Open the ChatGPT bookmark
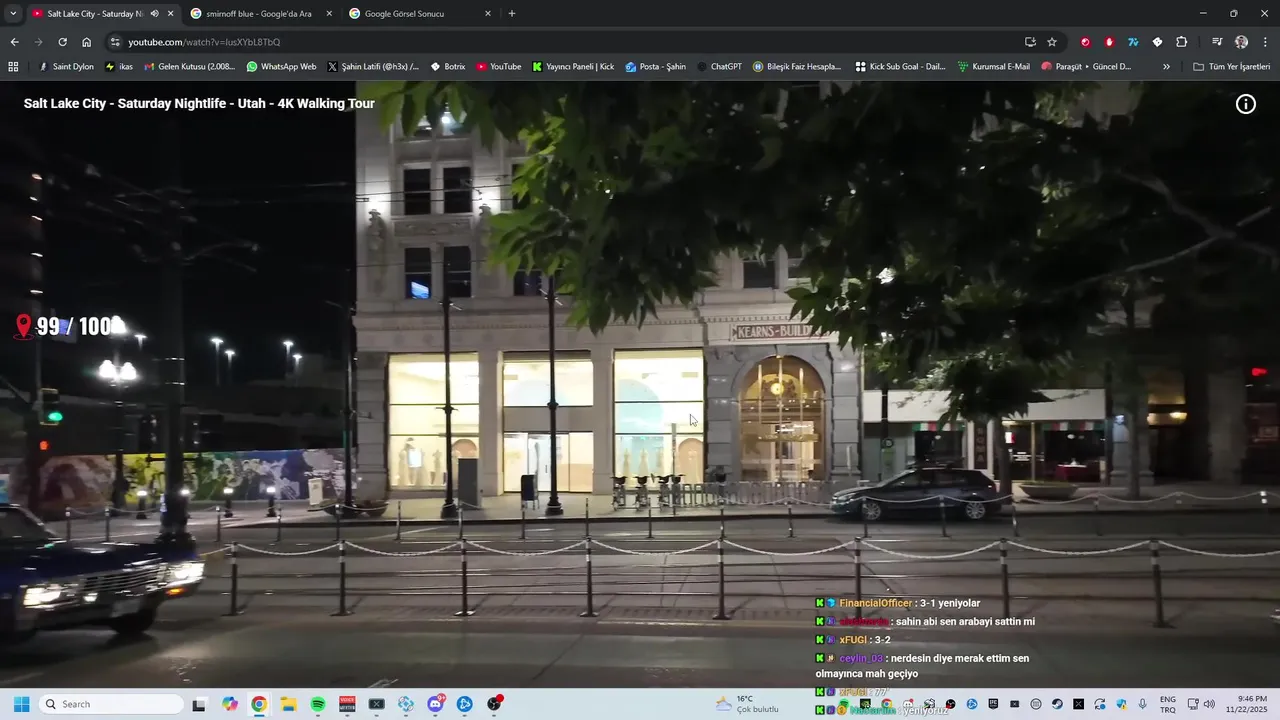 pyautogui.click(x=718, y=67)
